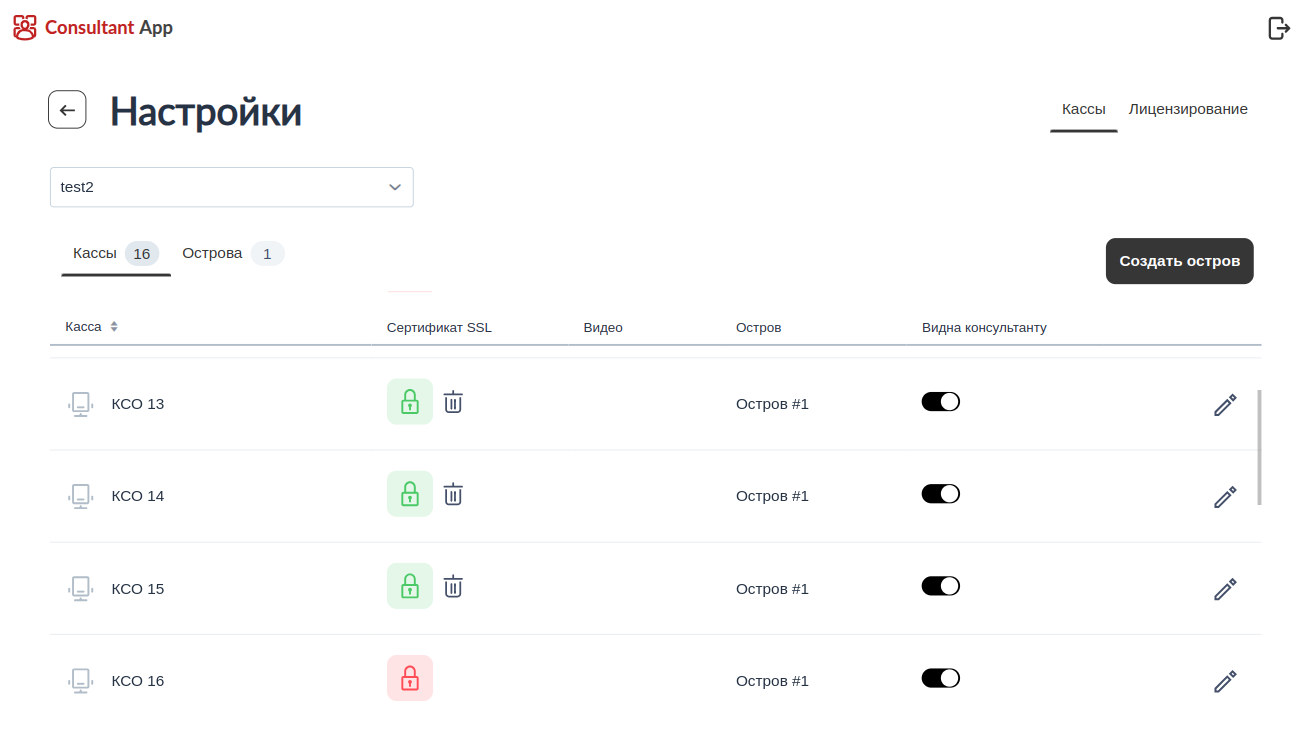Click the green lock icon for КСО 14
The image size is (1311, 737).
(x=410, y=494)
